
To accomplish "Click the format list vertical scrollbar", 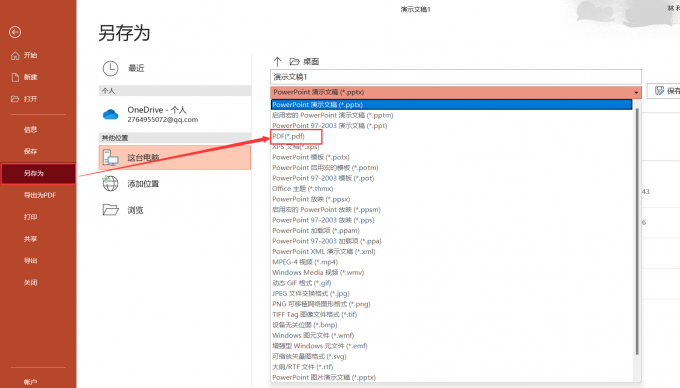I will tap(637, 232).
